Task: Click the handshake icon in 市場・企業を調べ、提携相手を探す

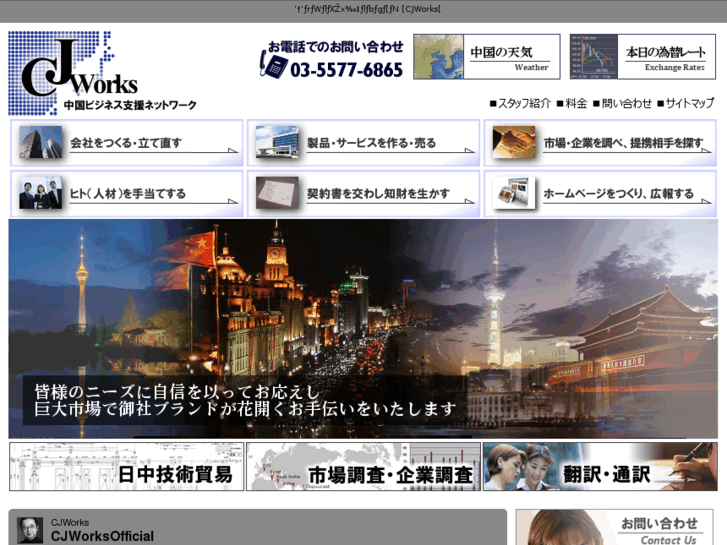Action: point(514,142)
